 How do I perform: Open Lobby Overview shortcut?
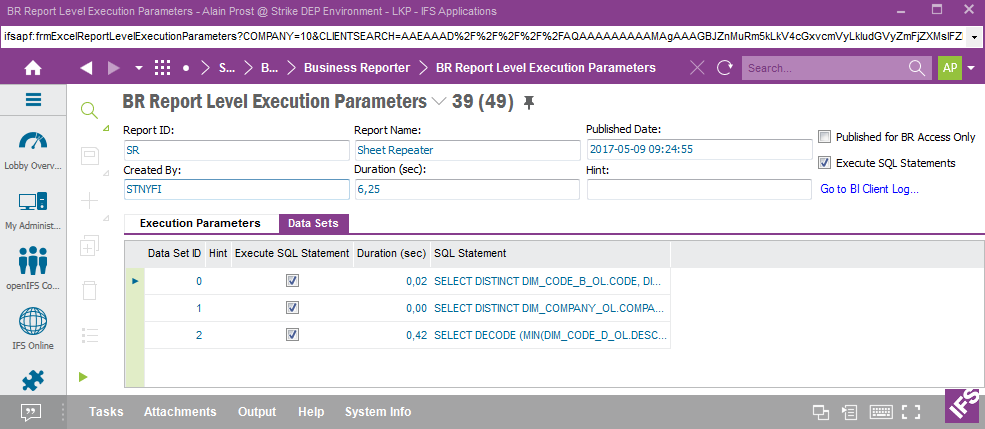click(x=33, y=151)
